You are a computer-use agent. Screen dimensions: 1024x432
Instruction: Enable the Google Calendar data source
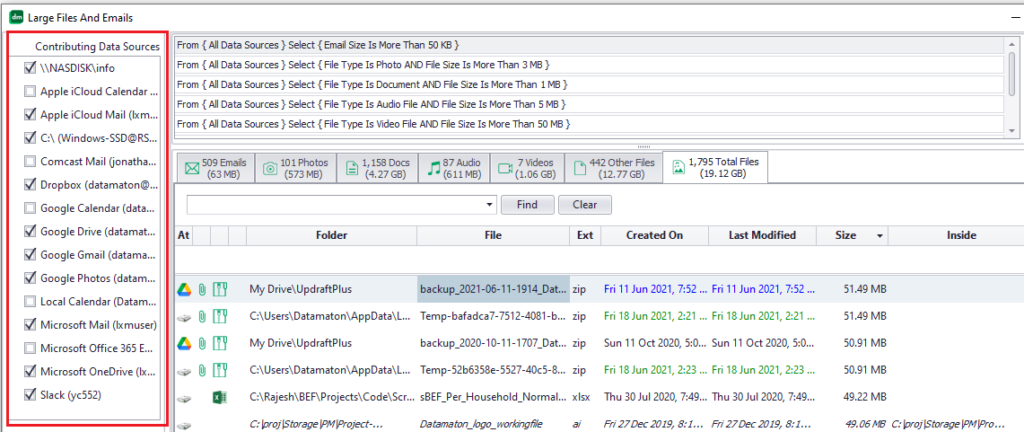[x=29, y=208]
